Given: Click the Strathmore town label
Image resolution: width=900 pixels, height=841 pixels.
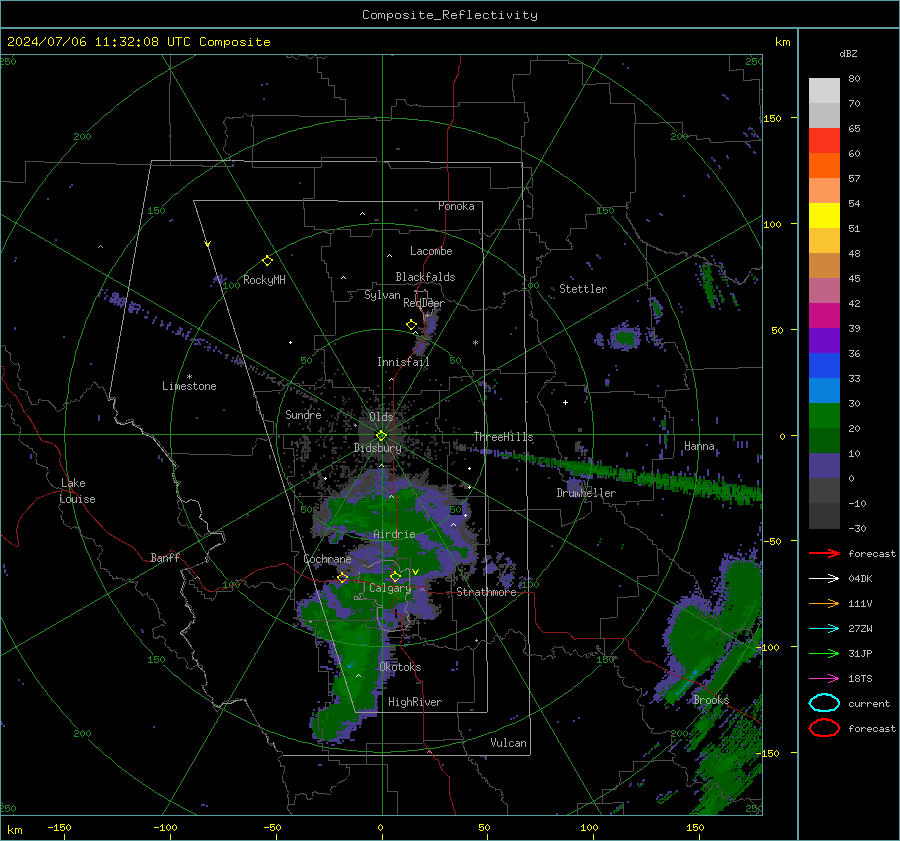Looking at the screenshot, I should (x=487, y=592).
